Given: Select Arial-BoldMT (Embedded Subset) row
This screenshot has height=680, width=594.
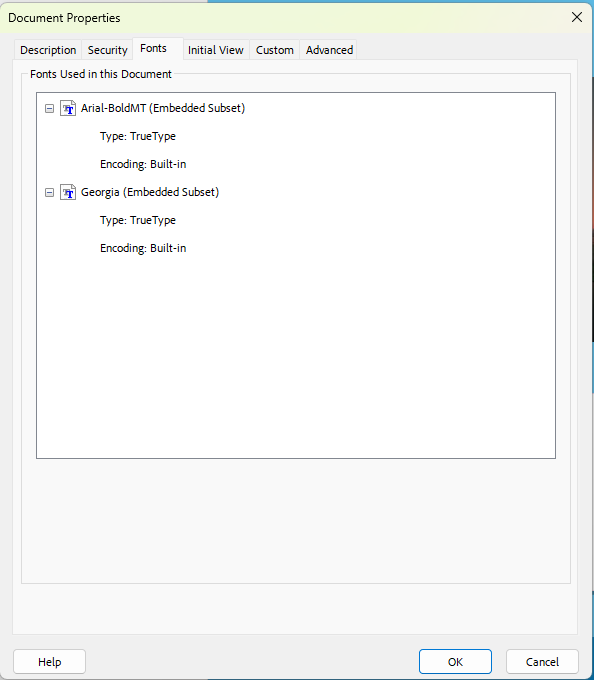Looking at the screenshot, I should [x=163, y=108].
